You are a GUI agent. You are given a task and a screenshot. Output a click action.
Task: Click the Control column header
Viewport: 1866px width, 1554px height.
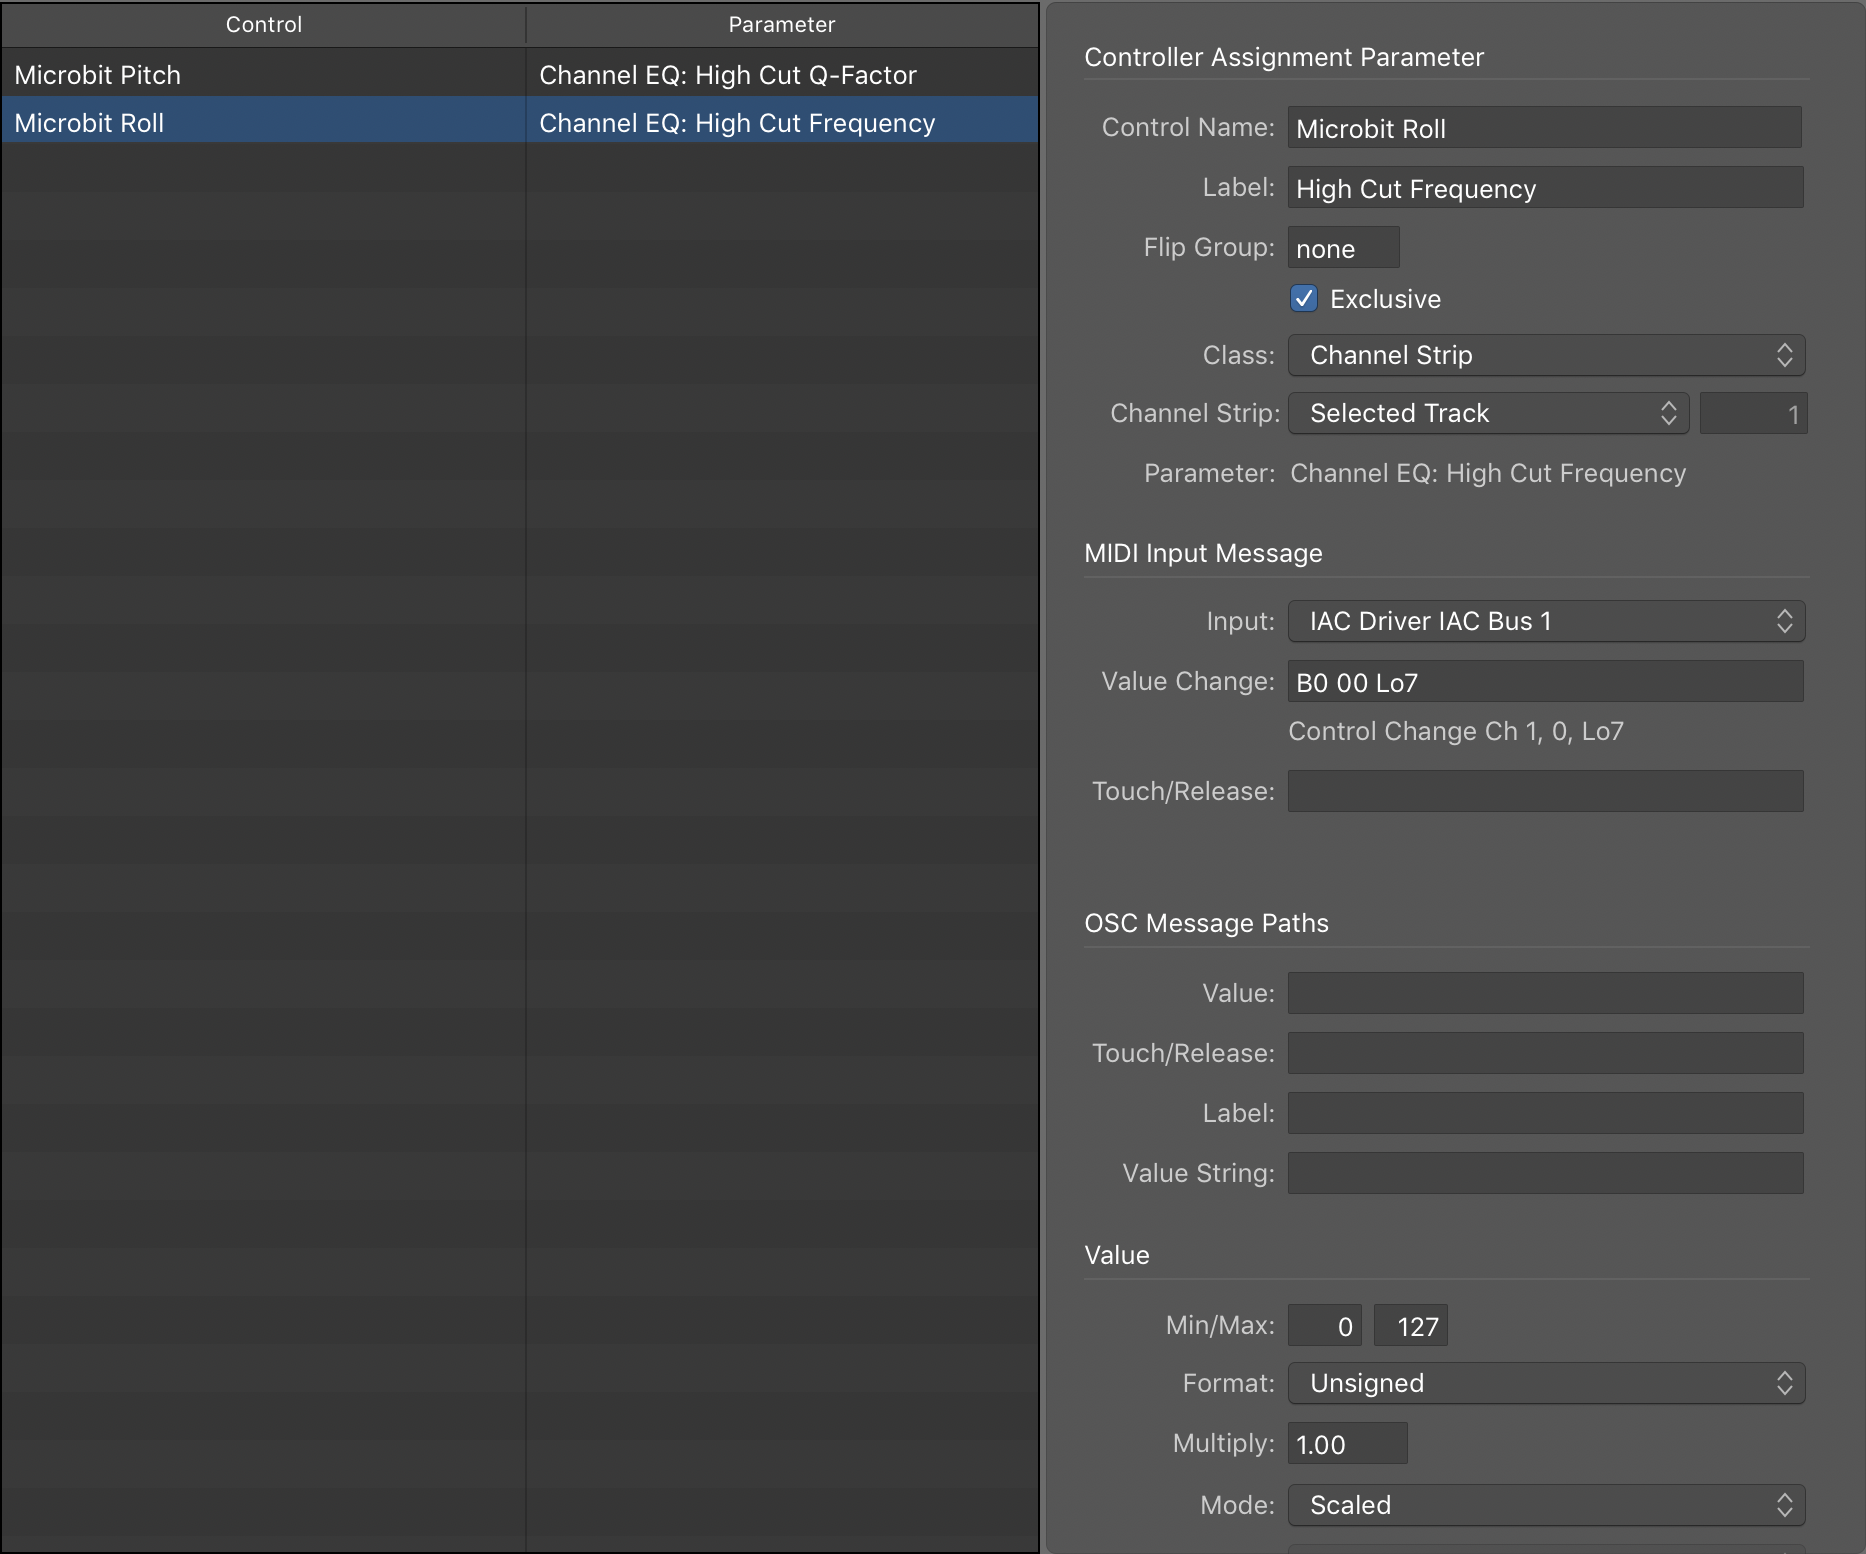click(x=263, y=24)
